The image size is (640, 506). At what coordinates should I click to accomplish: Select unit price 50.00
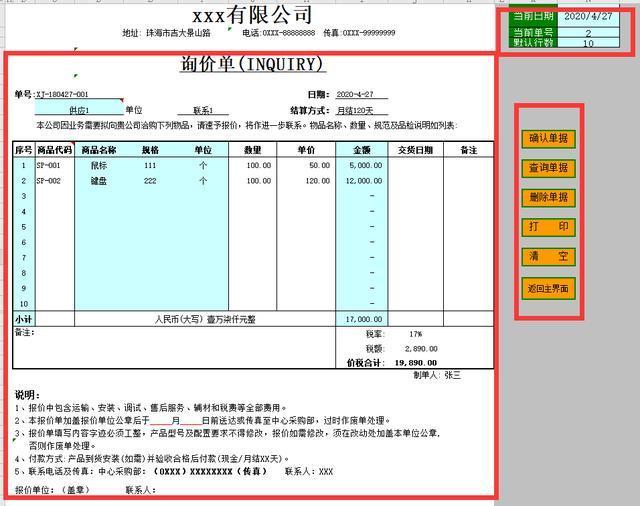(320, 165)
